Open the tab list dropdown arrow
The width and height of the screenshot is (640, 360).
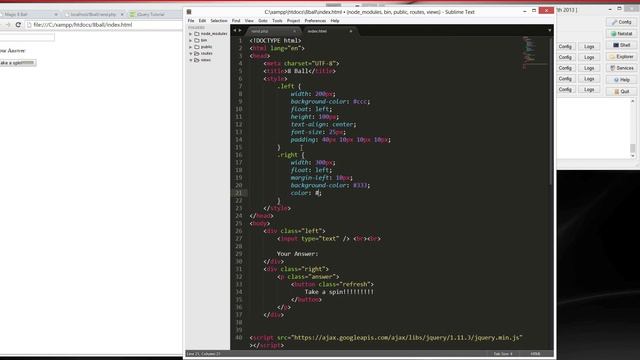(x=549, y=31)
